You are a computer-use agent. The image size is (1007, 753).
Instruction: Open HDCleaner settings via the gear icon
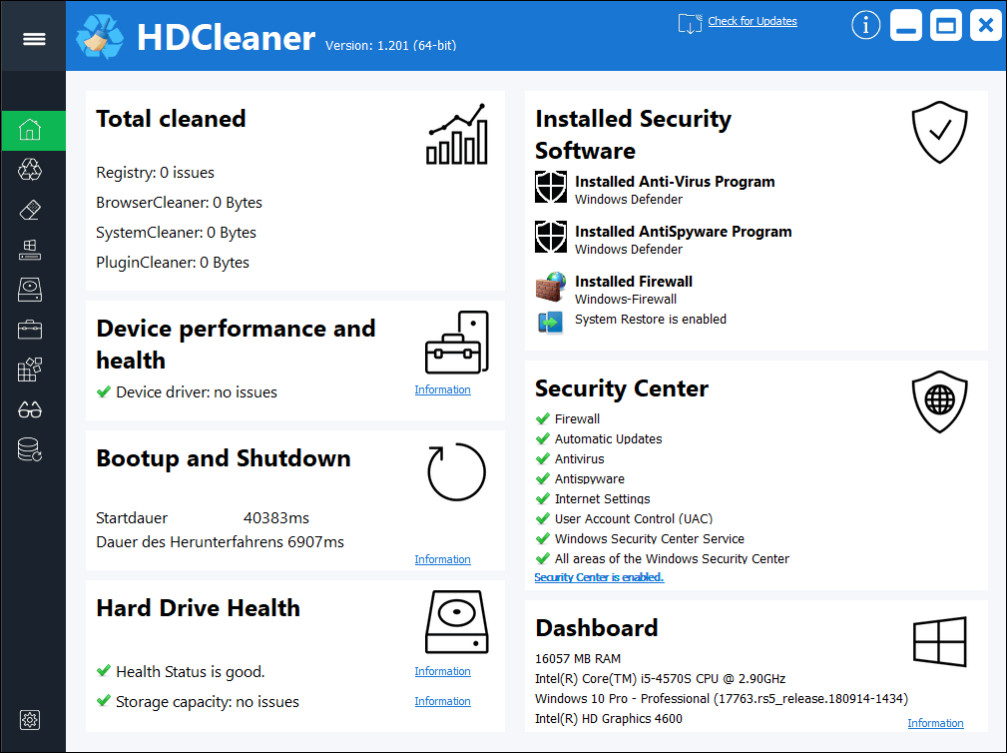(30, 720)
